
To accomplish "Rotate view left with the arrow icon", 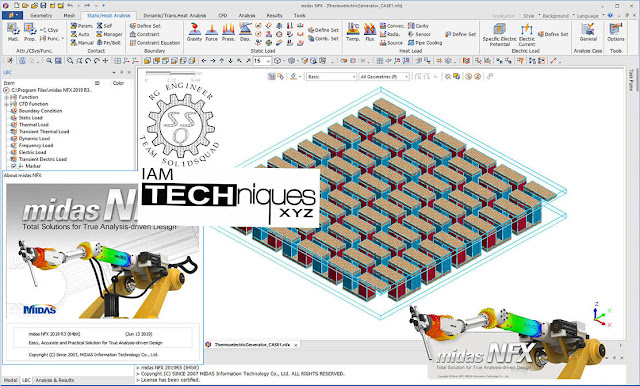I will (x=204, y=61).
